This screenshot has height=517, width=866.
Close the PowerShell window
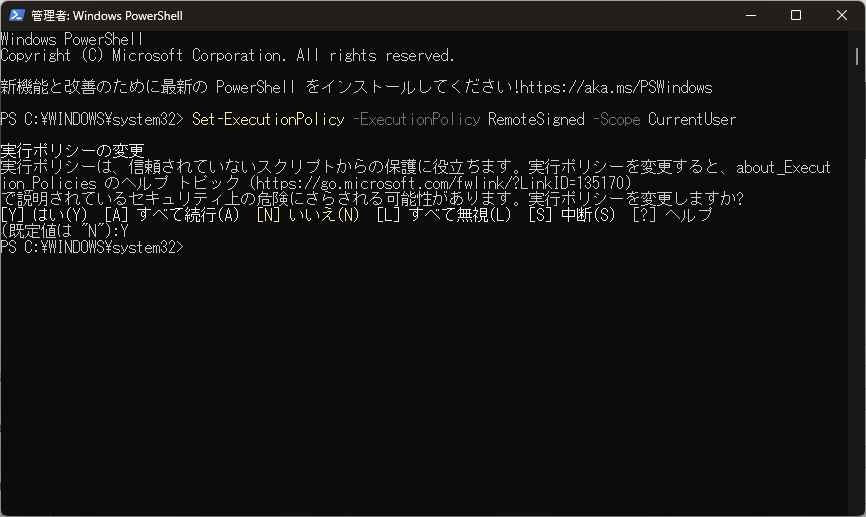[x=842, y=15]
